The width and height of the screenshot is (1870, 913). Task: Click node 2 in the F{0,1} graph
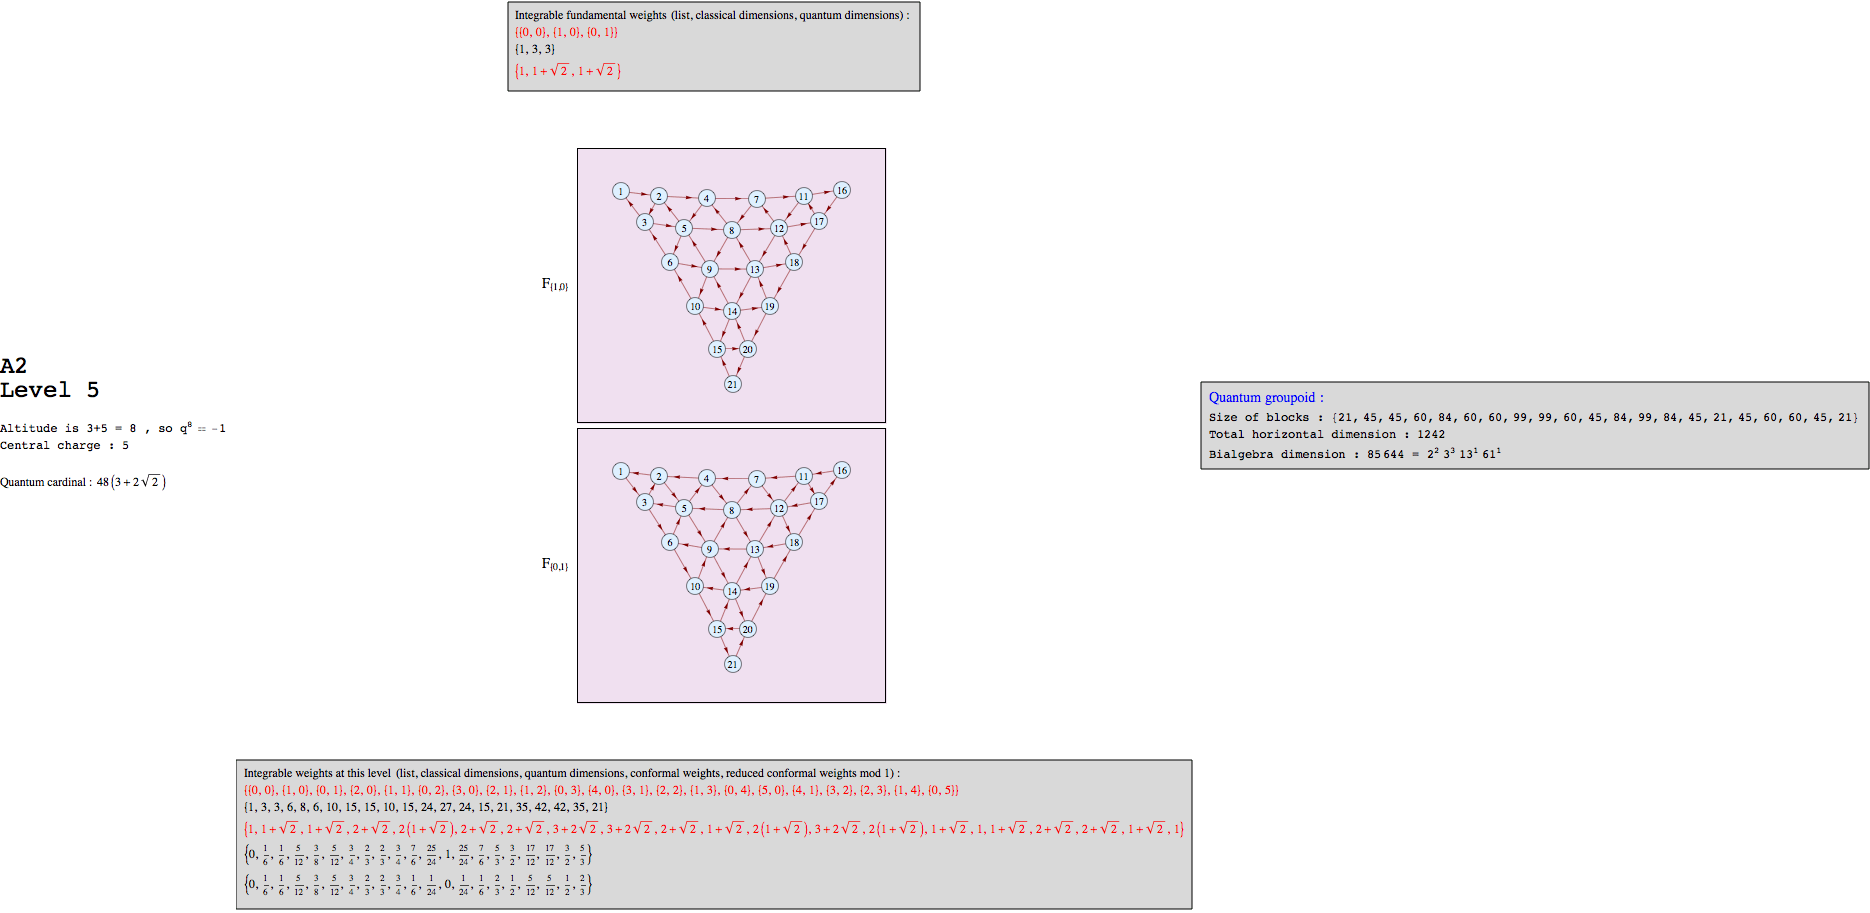659,476
